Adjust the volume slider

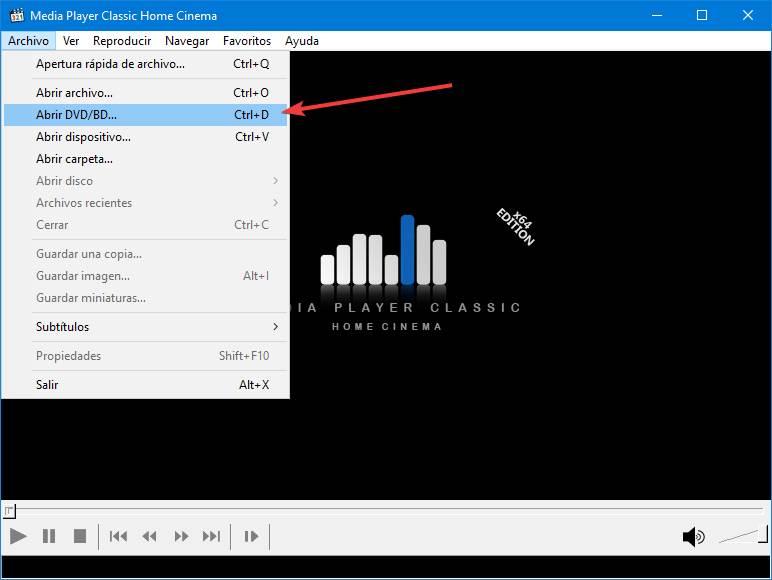[742, 535]
